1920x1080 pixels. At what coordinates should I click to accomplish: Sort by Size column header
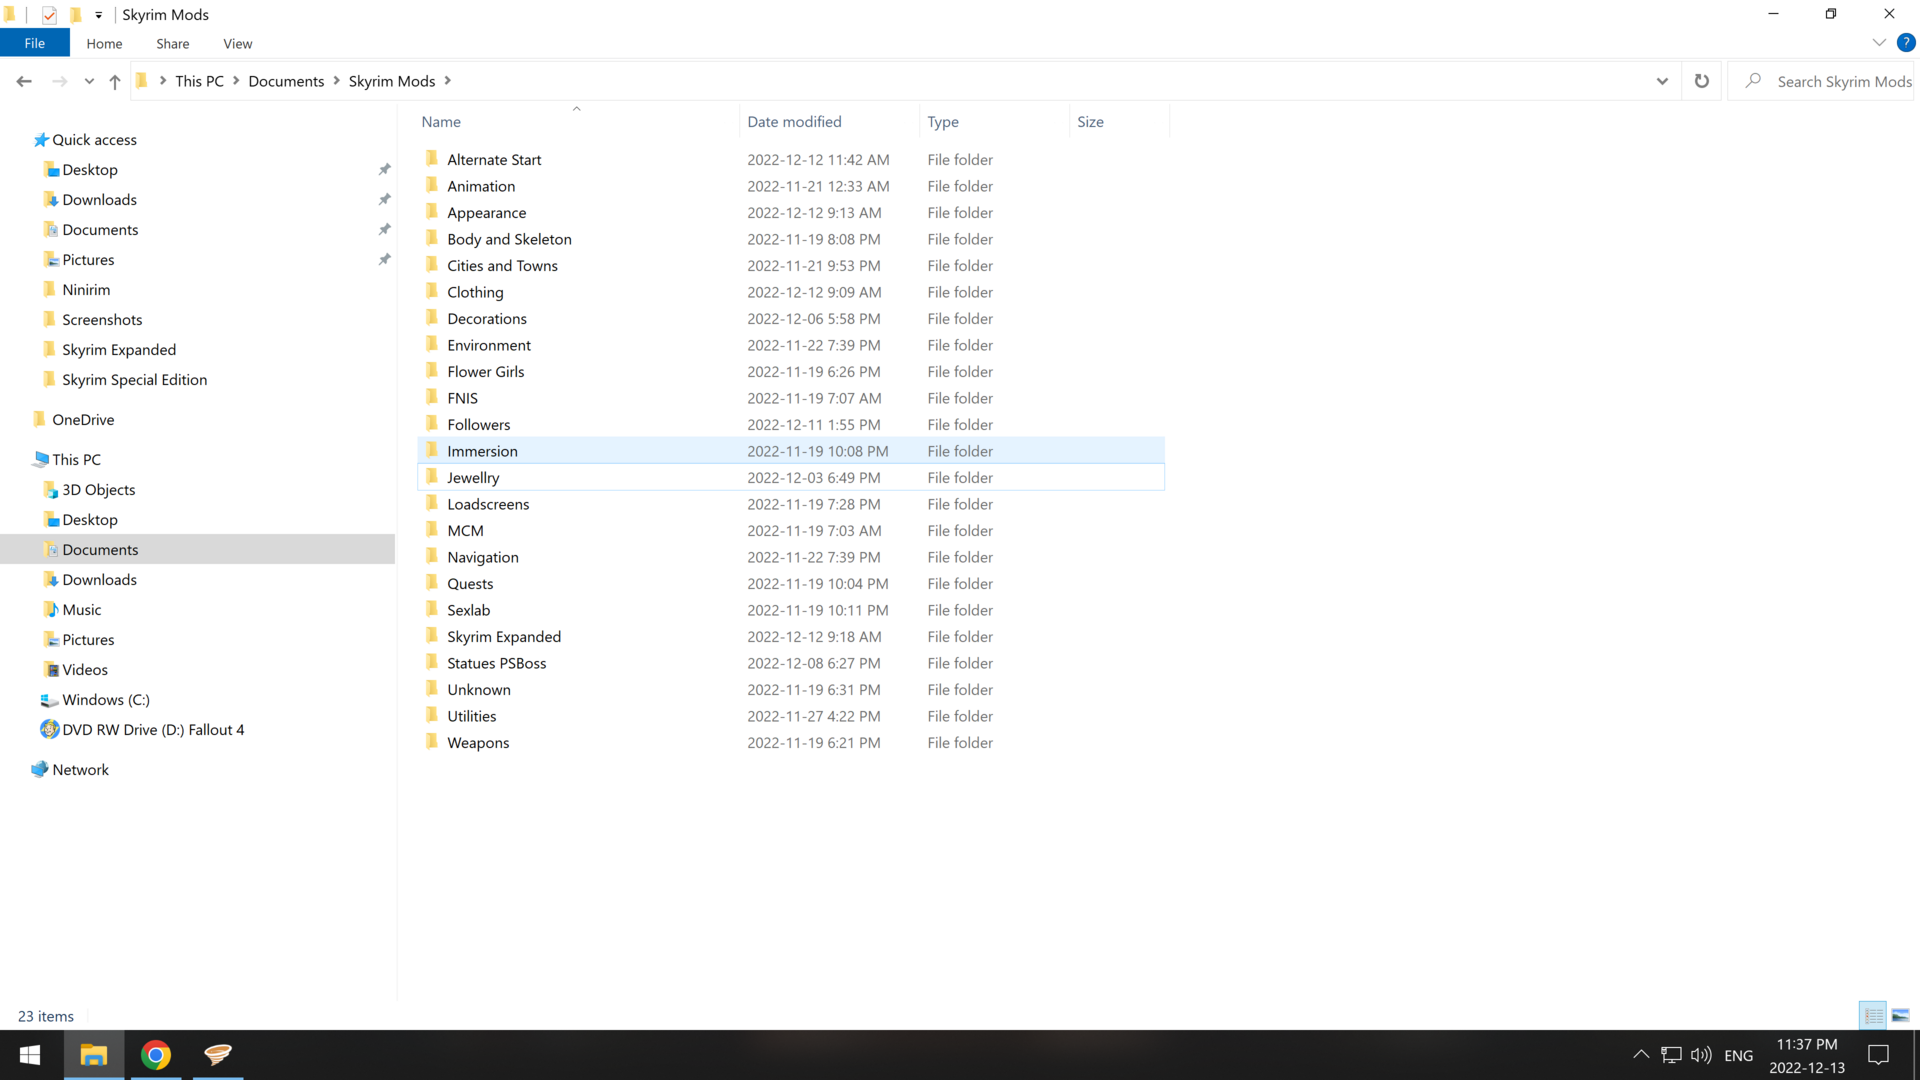click(1119, 122)
